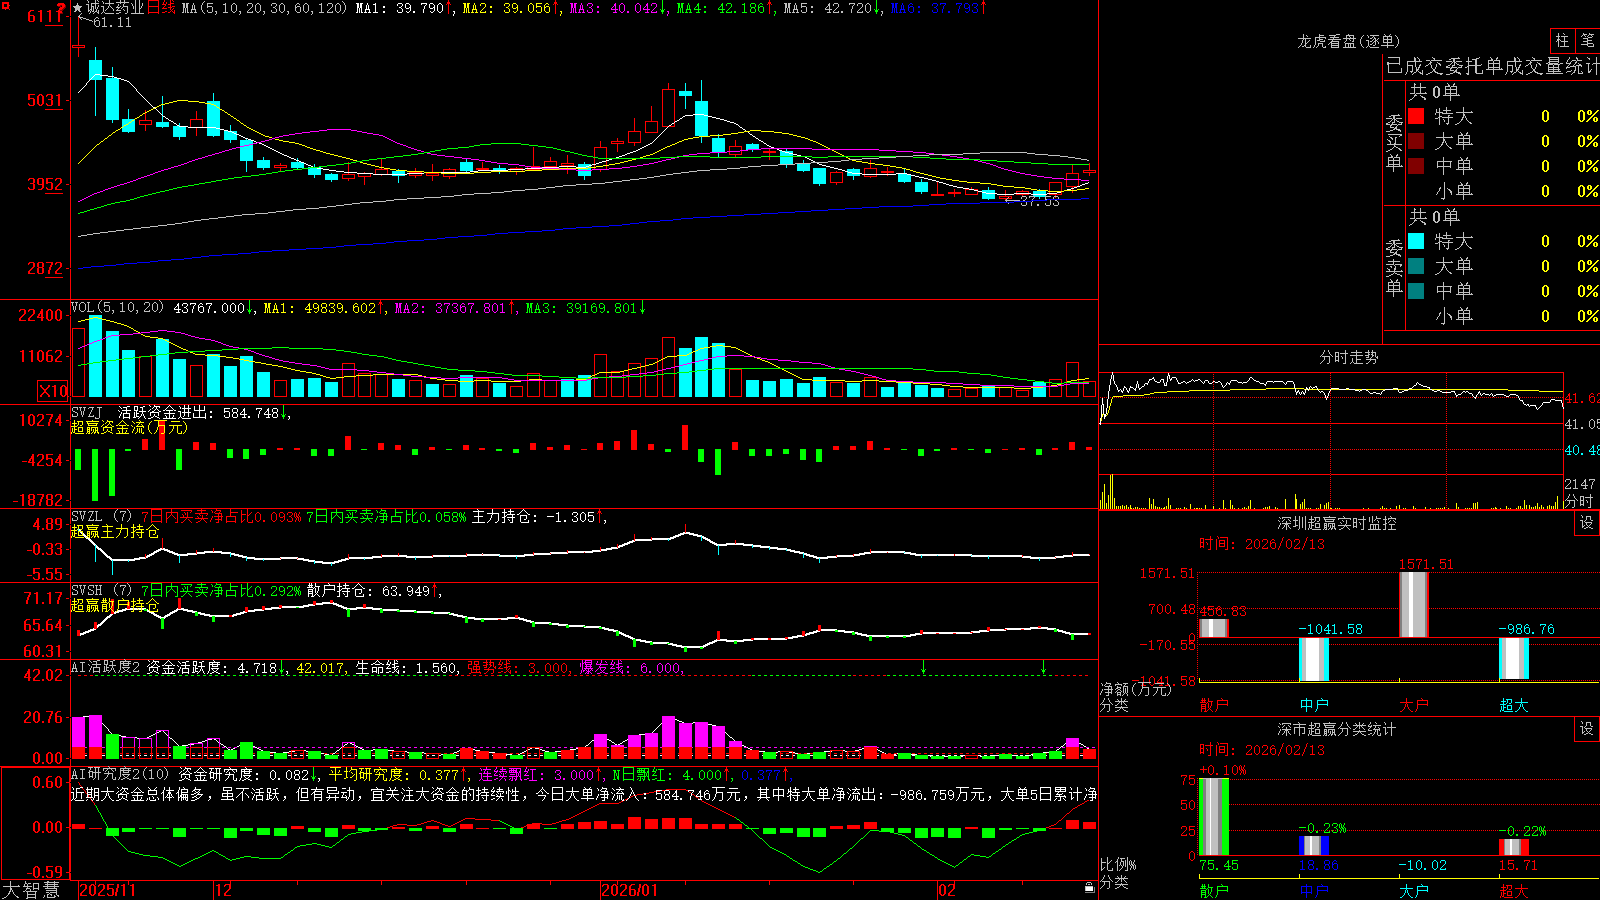1600x900 pixels.
Task: Click the red question mark help icon
Action: click(x=61, y=8)
